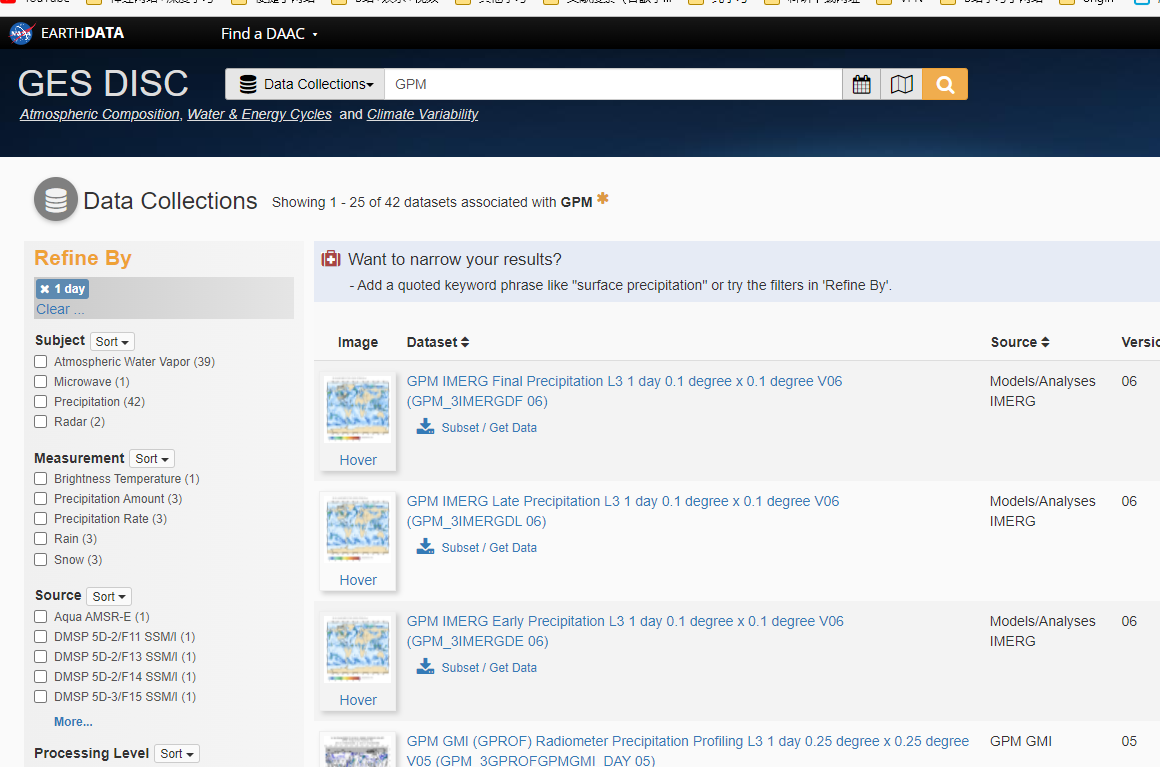The height and width of the screenshot is (767, 1160).
Task: Open the Processing Level Sort dropdown
Action: (x=177, y=754)
